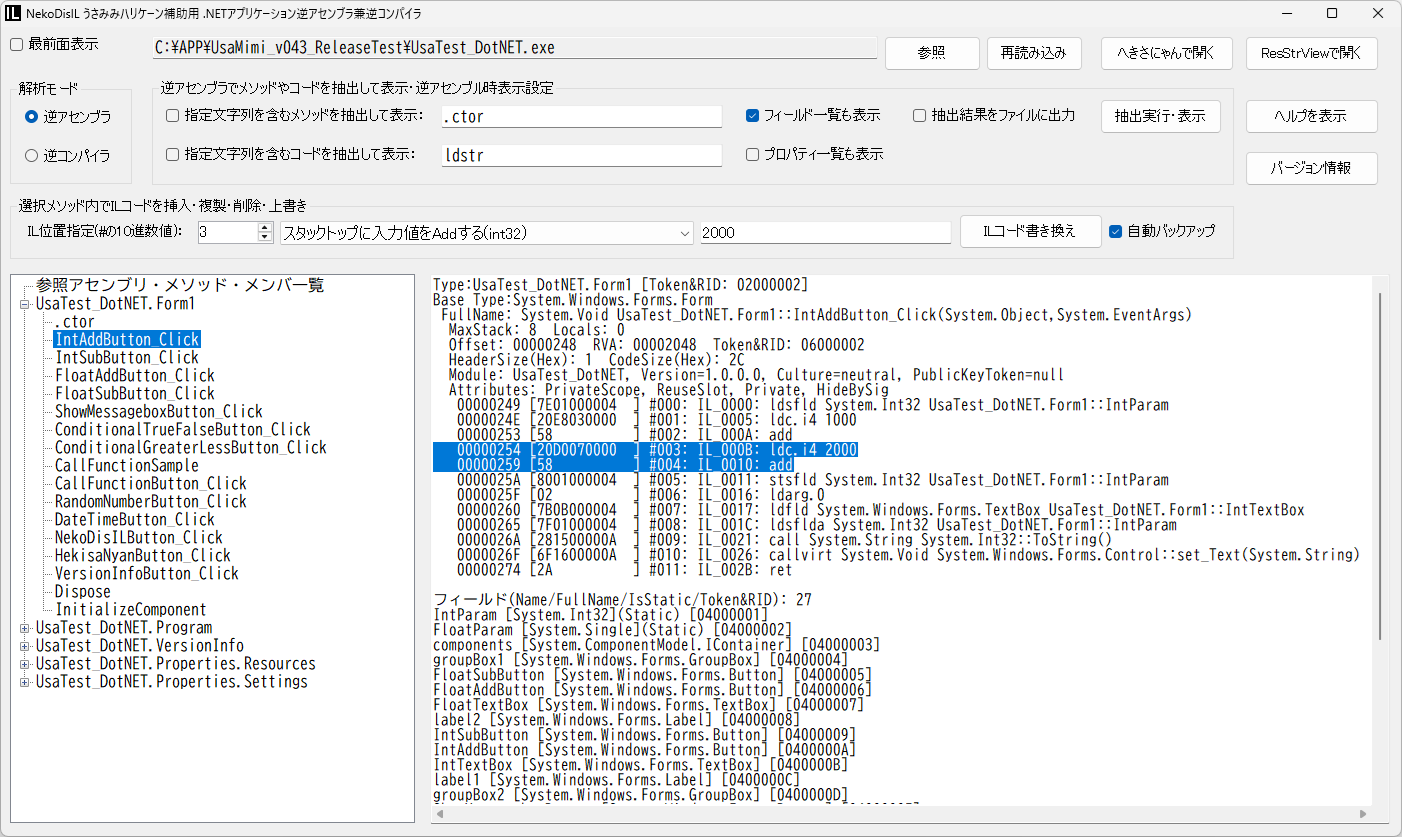1402x837 pixels.
Task: Expand UsaTest_DotNET.Properties.Resources tree node
Action: click(x=25, y=664)
